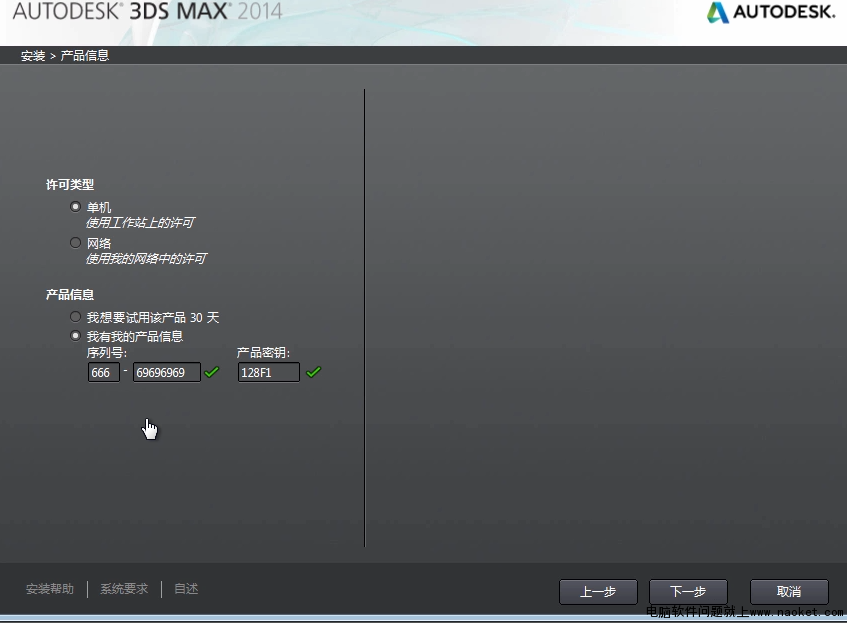
Task: Click the serial number field 69696969
Action: pos(167,372)
